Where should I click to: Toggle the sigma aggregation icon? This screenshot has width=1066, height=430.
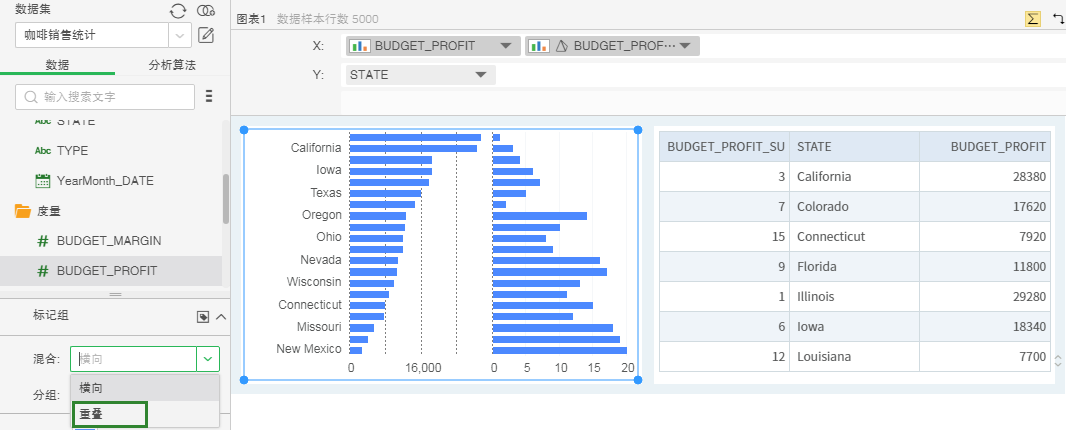(1032, 19)
